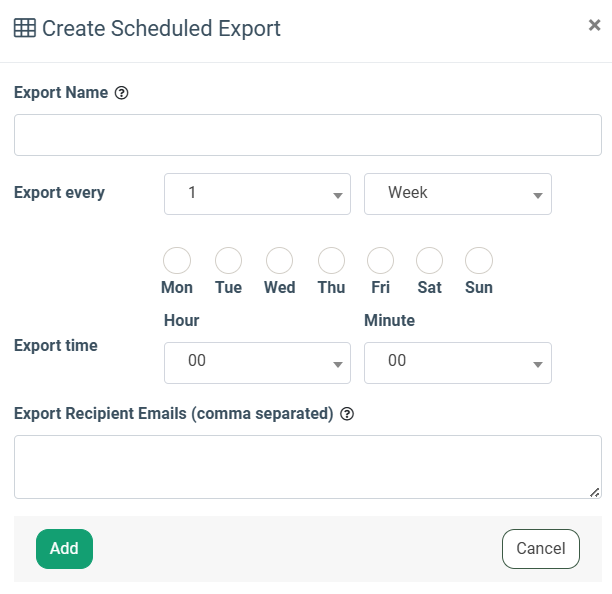Select Sunday as export day
The image size is (612, 594).
479,261
